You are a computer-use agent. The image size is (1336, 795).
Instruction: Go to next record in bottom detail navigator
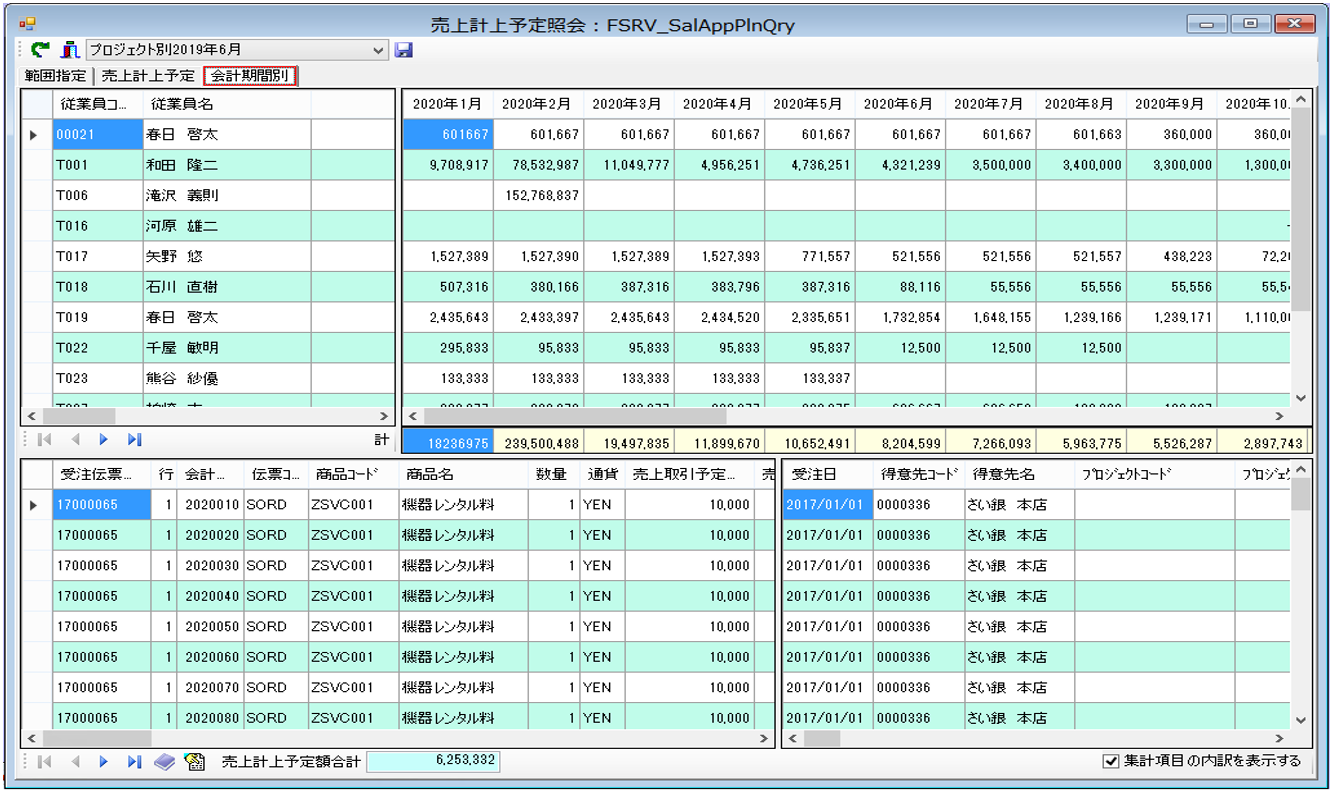coord(103,762)
